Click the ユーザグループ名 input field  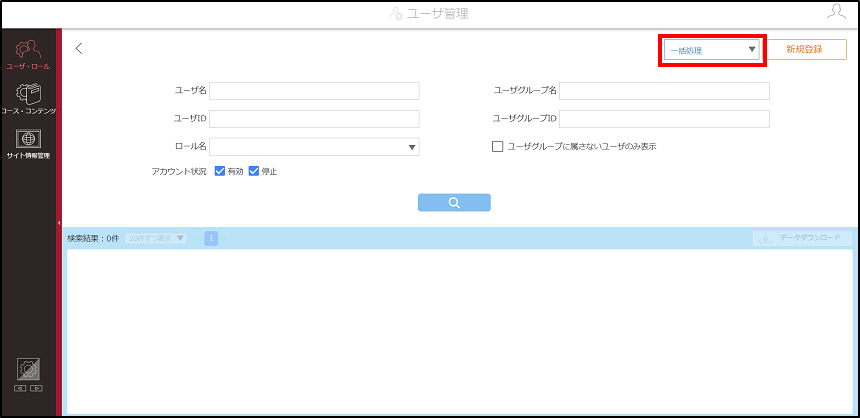point(664,91)
